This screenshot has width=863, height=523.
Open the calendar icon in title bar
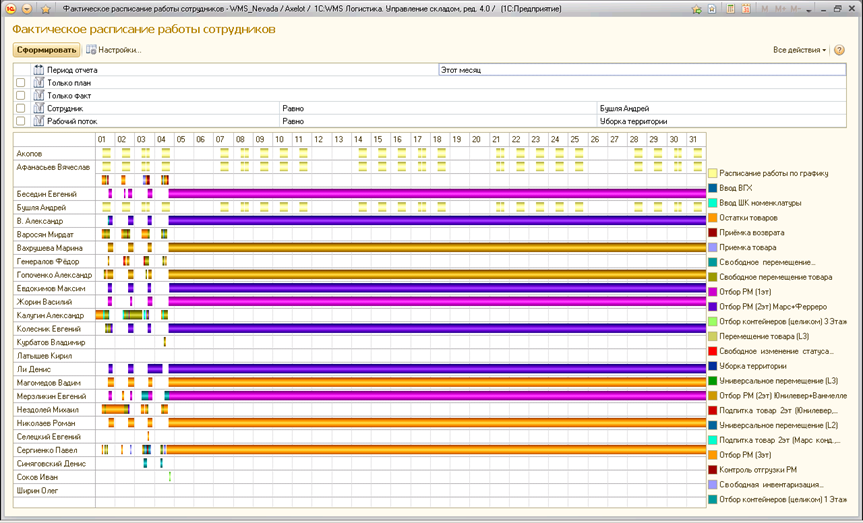coord(745,8)
